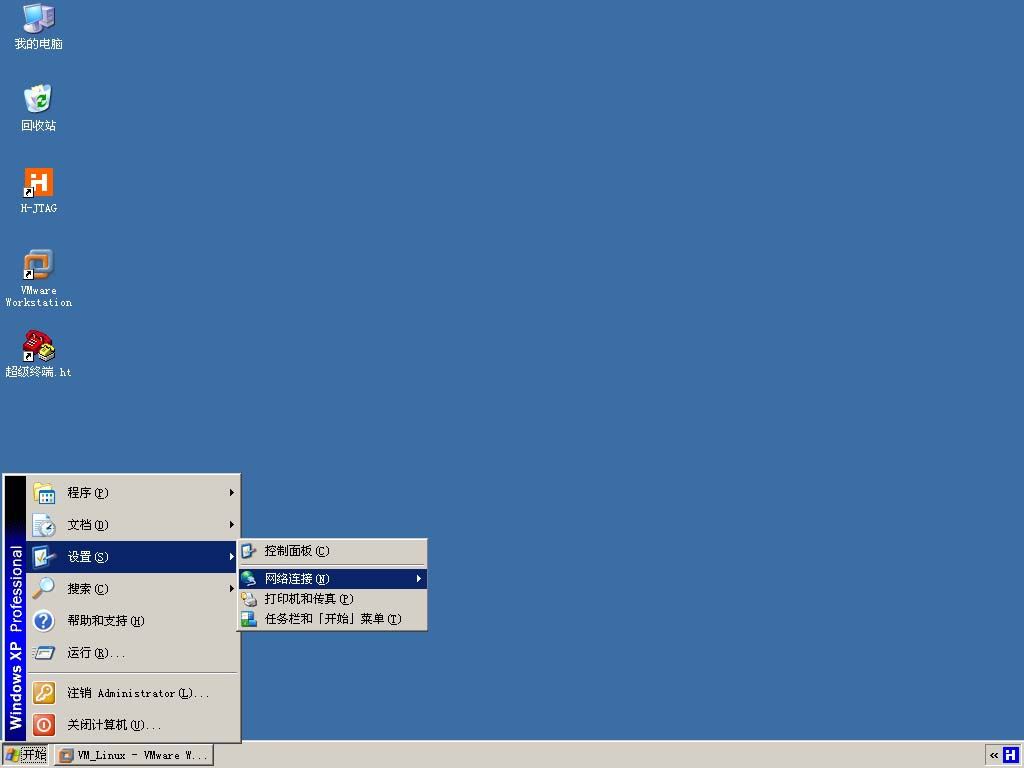Screen dimensions: 1024x768
Task: Click the 文档 documents icon in Start menu
Action: pos(44,525)
